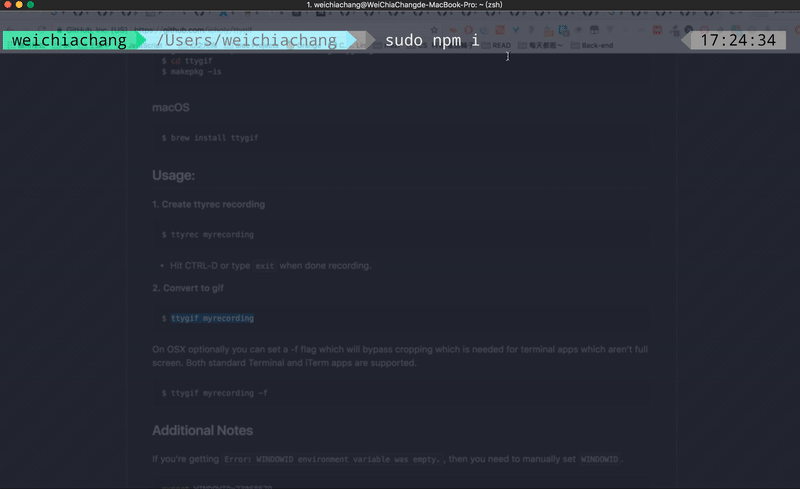Screen dimensions: 800x489
Task: Click the /Users/weichiachang path segment
Action: [x=246, y=40]
